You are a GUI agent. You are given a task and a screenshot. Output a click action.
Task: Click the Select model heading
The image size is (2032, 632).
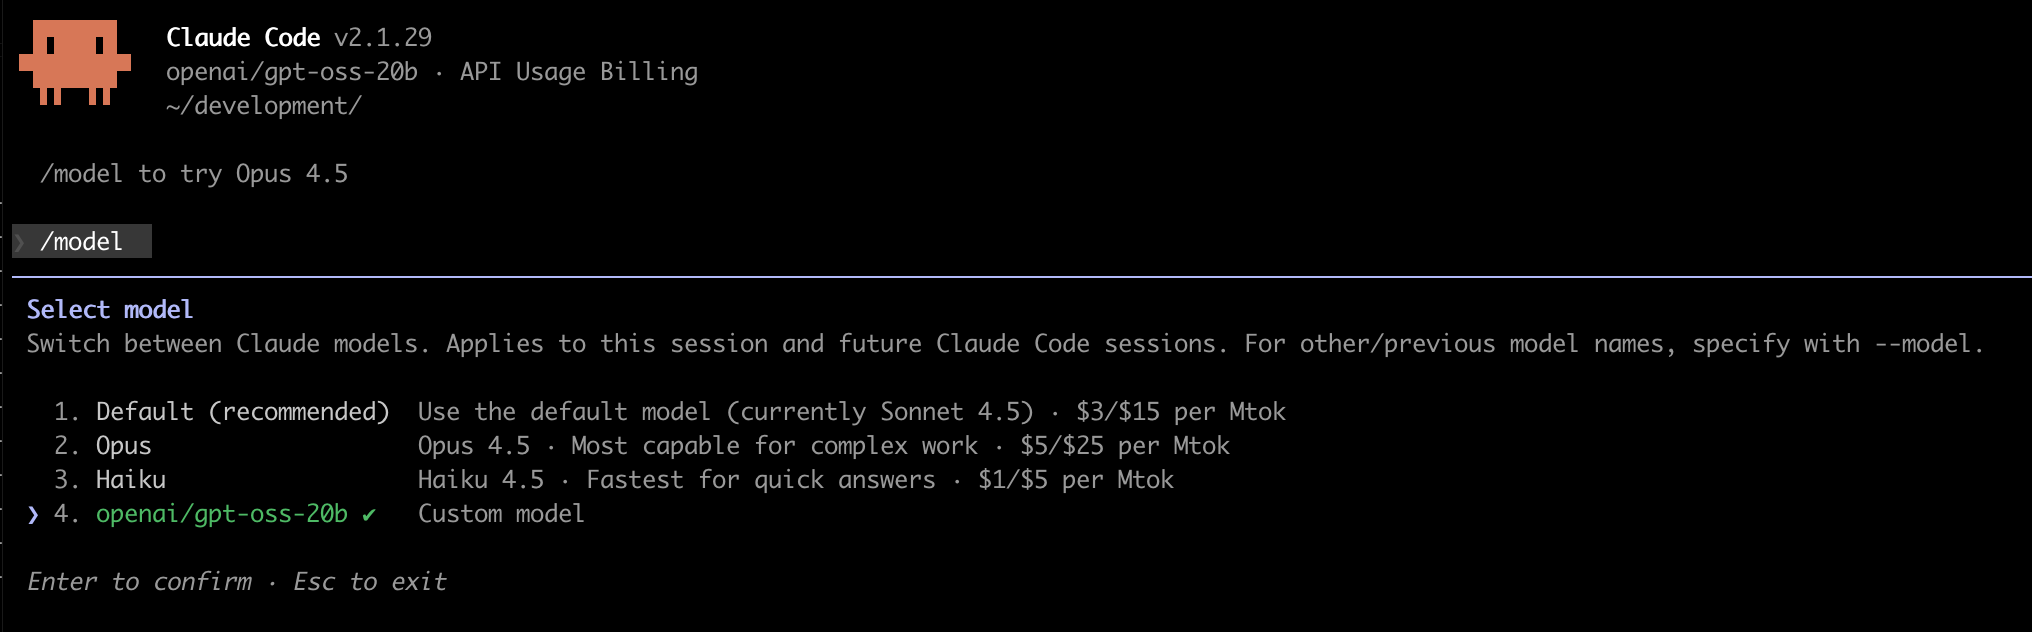pos(110,310)
